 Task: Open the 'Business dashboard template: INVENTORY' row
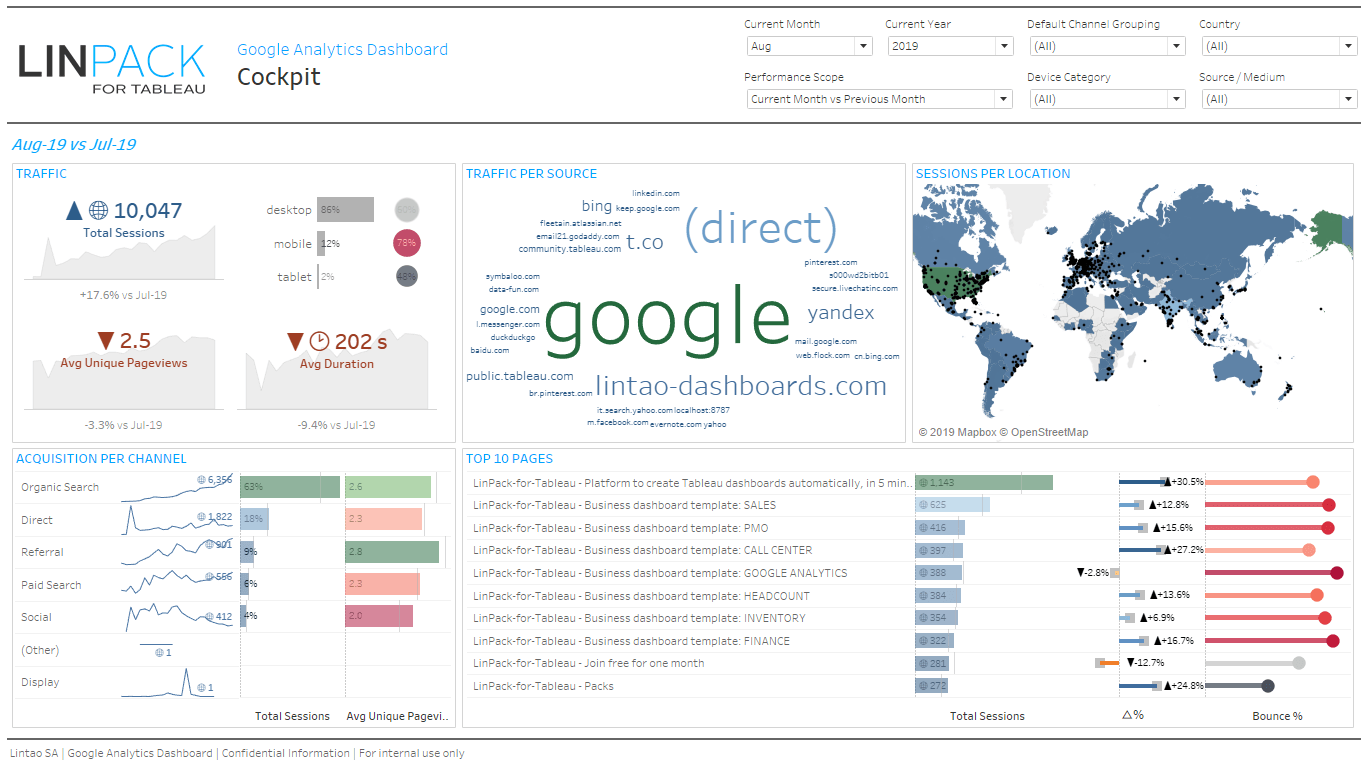pyautogui.click(x=639, y=618)
